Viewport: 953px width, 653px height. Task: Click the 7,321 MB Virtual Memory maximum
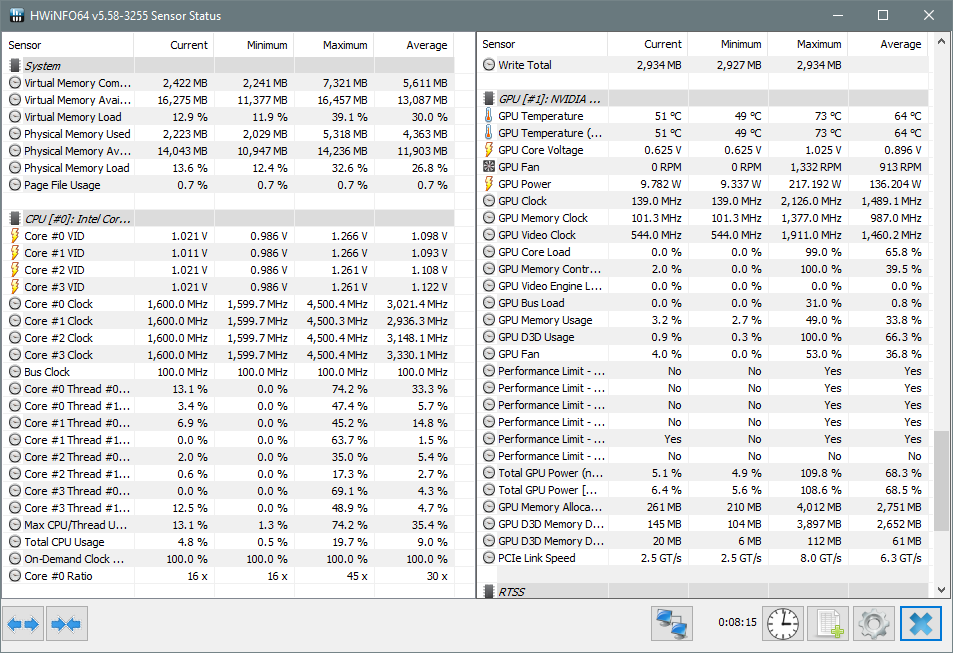[343, 83]
